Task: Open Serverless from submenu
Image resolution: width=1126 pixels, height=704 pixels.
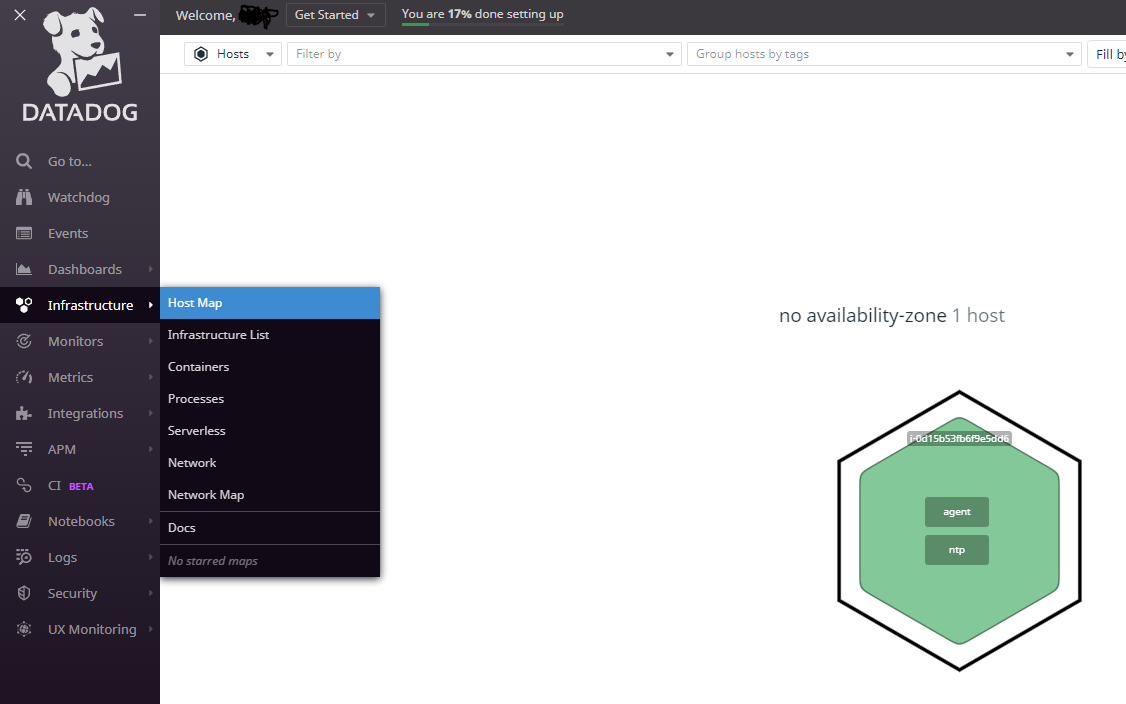Action: pyautogui.click(x=270, y=430)
